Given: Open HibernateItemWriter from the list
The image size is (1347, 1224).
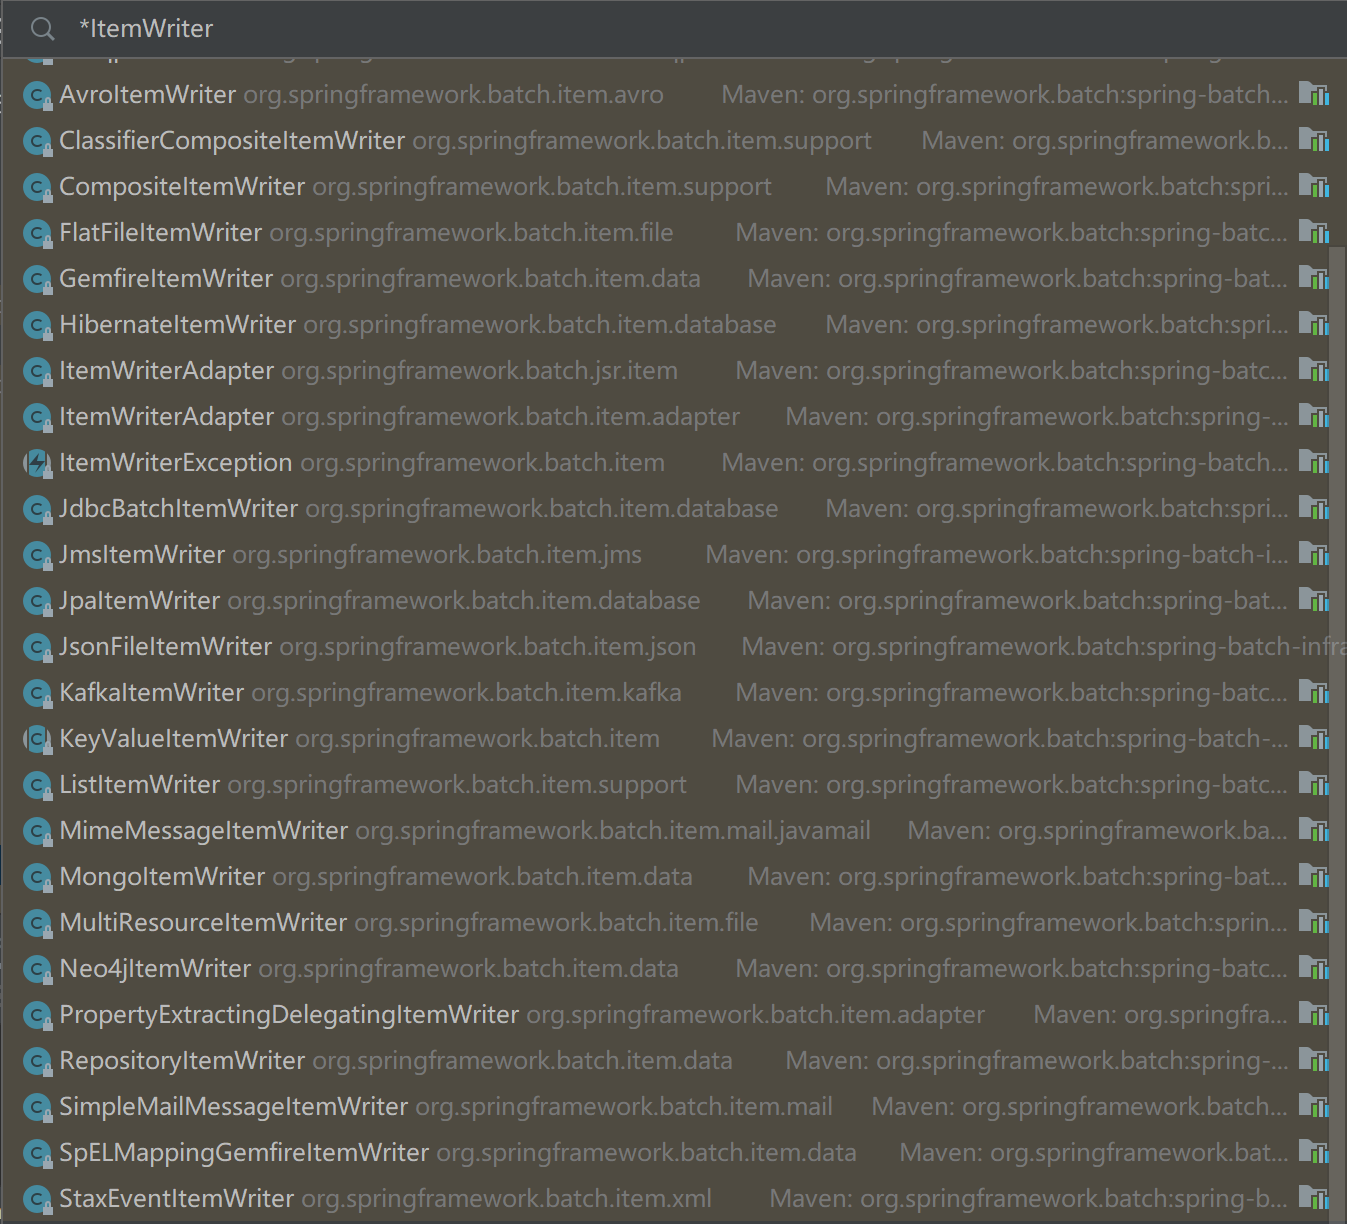Looking at the screenshot, I should pos(178,325).
